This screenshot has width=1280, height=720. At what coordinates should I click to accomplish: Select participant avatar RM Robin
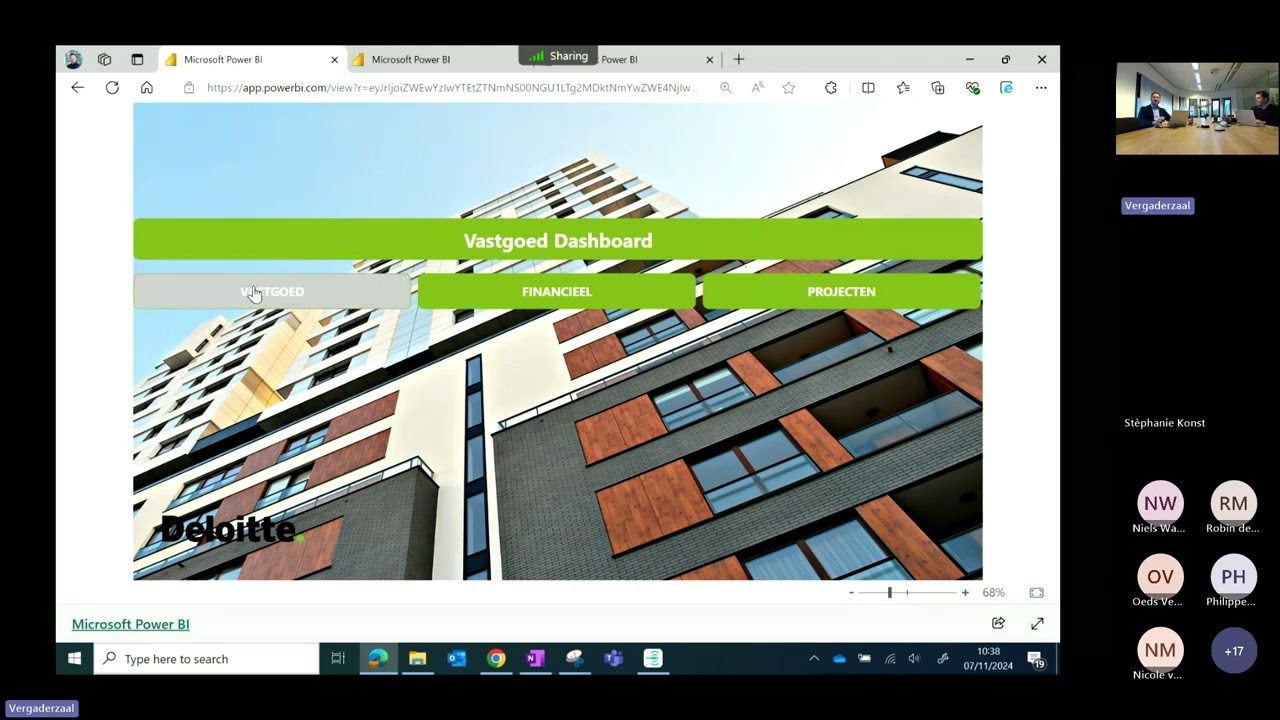click(1233, 503)
